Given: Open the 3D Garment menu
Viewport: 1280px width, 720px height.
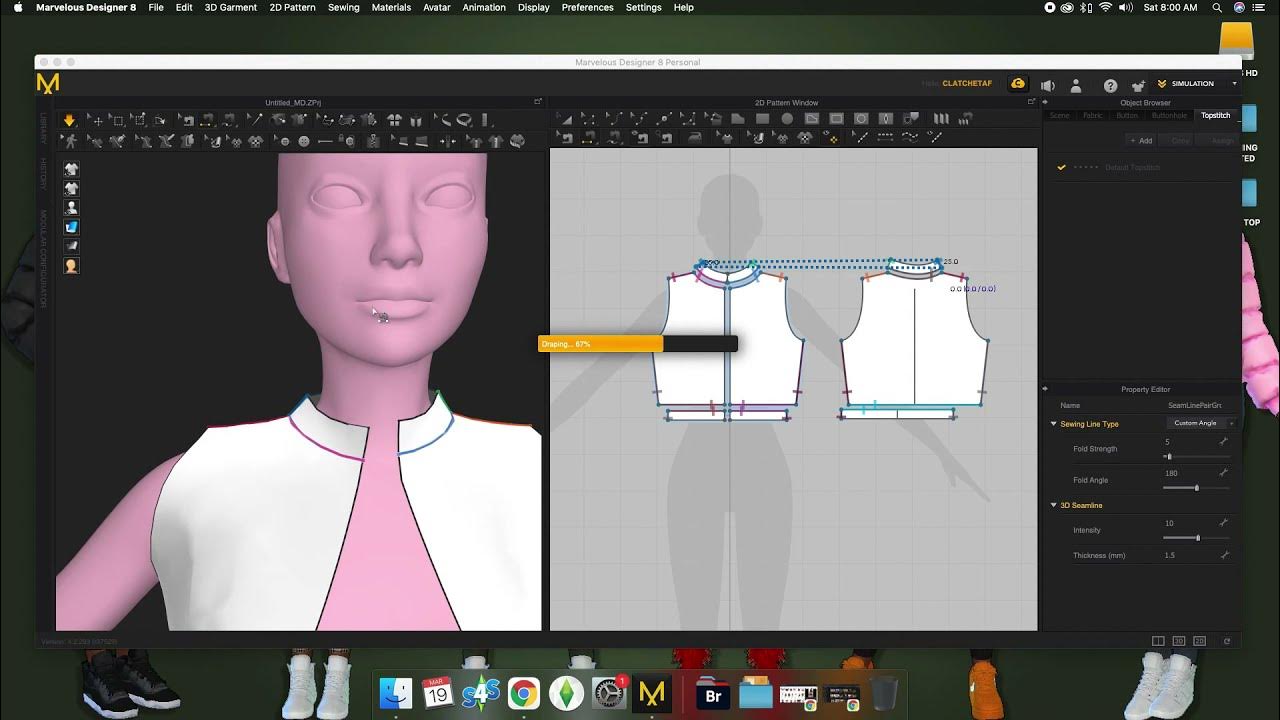Looking at the screenshot, I should point(231,7).
